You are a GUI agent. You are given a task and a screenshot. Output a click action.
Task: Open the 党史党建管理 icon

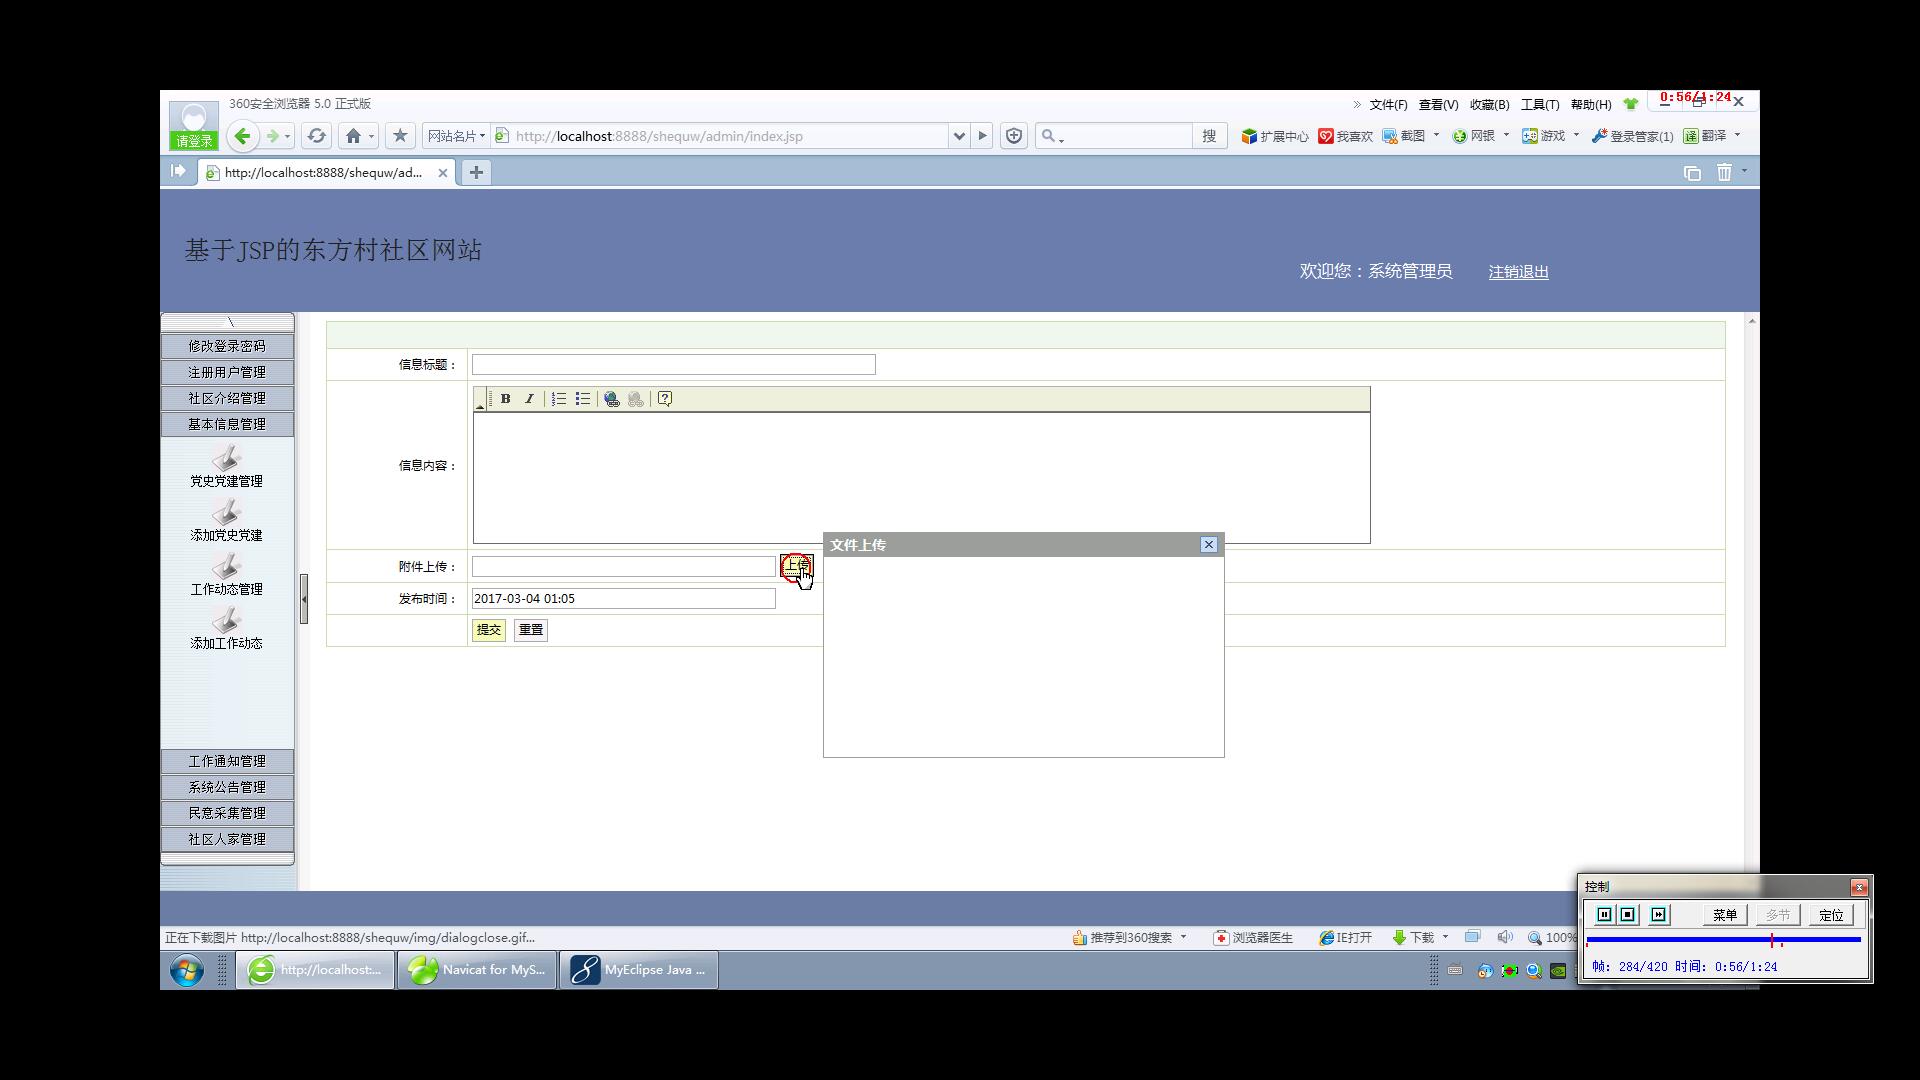click(x=227, y=458)
